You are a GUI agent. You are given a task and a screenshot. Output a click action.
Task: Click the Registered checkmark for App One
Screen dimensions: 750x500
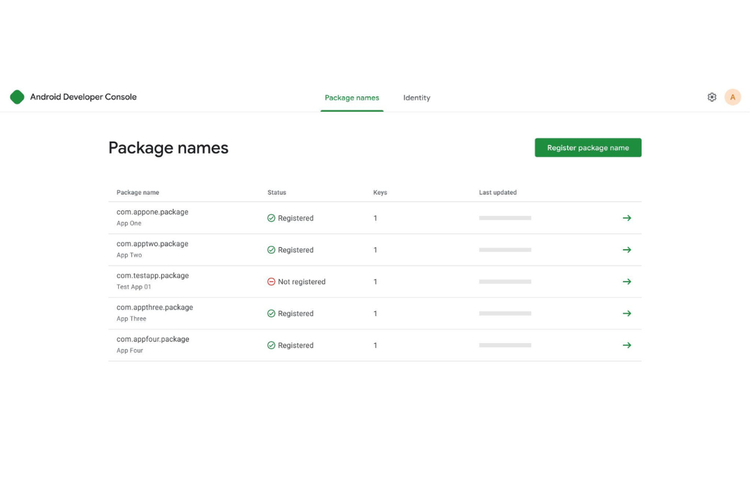271,218
